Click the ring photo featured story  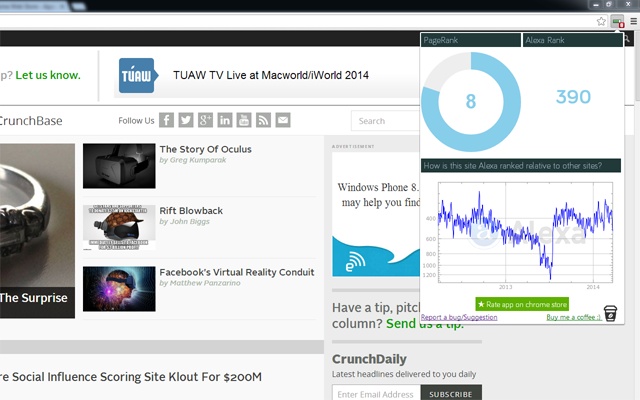click(37, 230)
